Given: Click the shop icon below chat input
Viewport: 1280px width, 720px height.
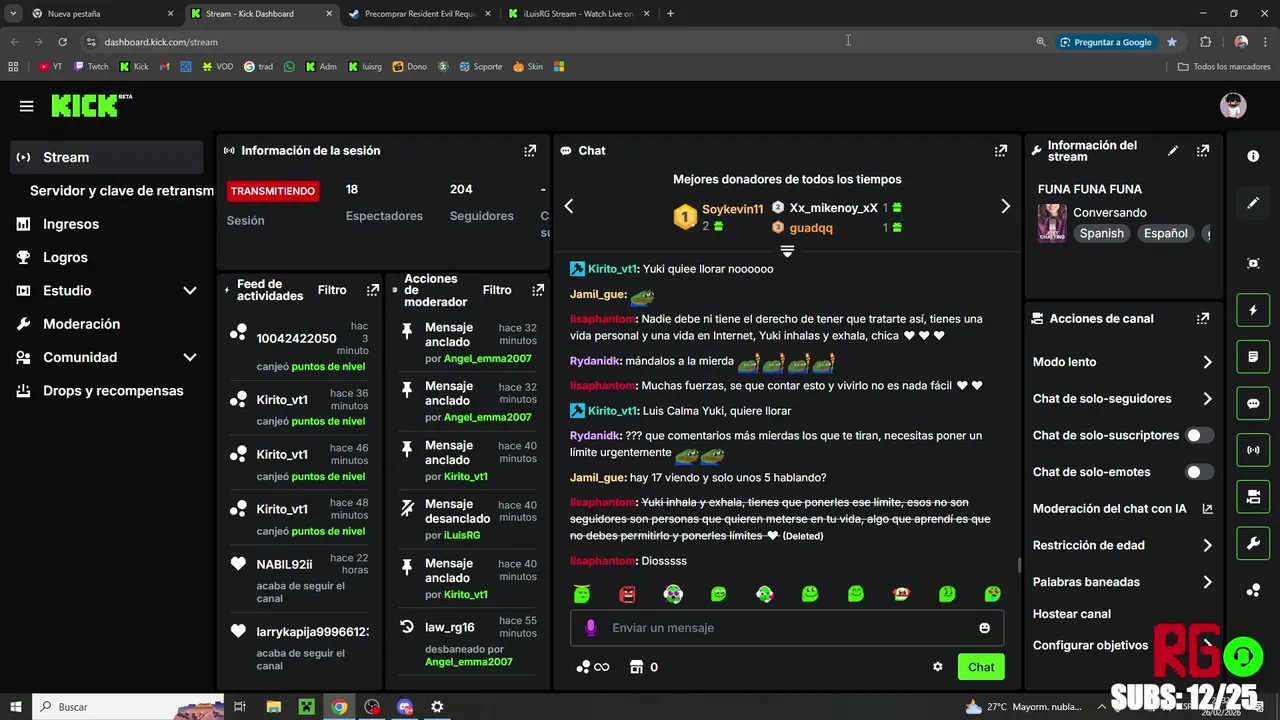Looking at the screenshot, I should [635, 667].
